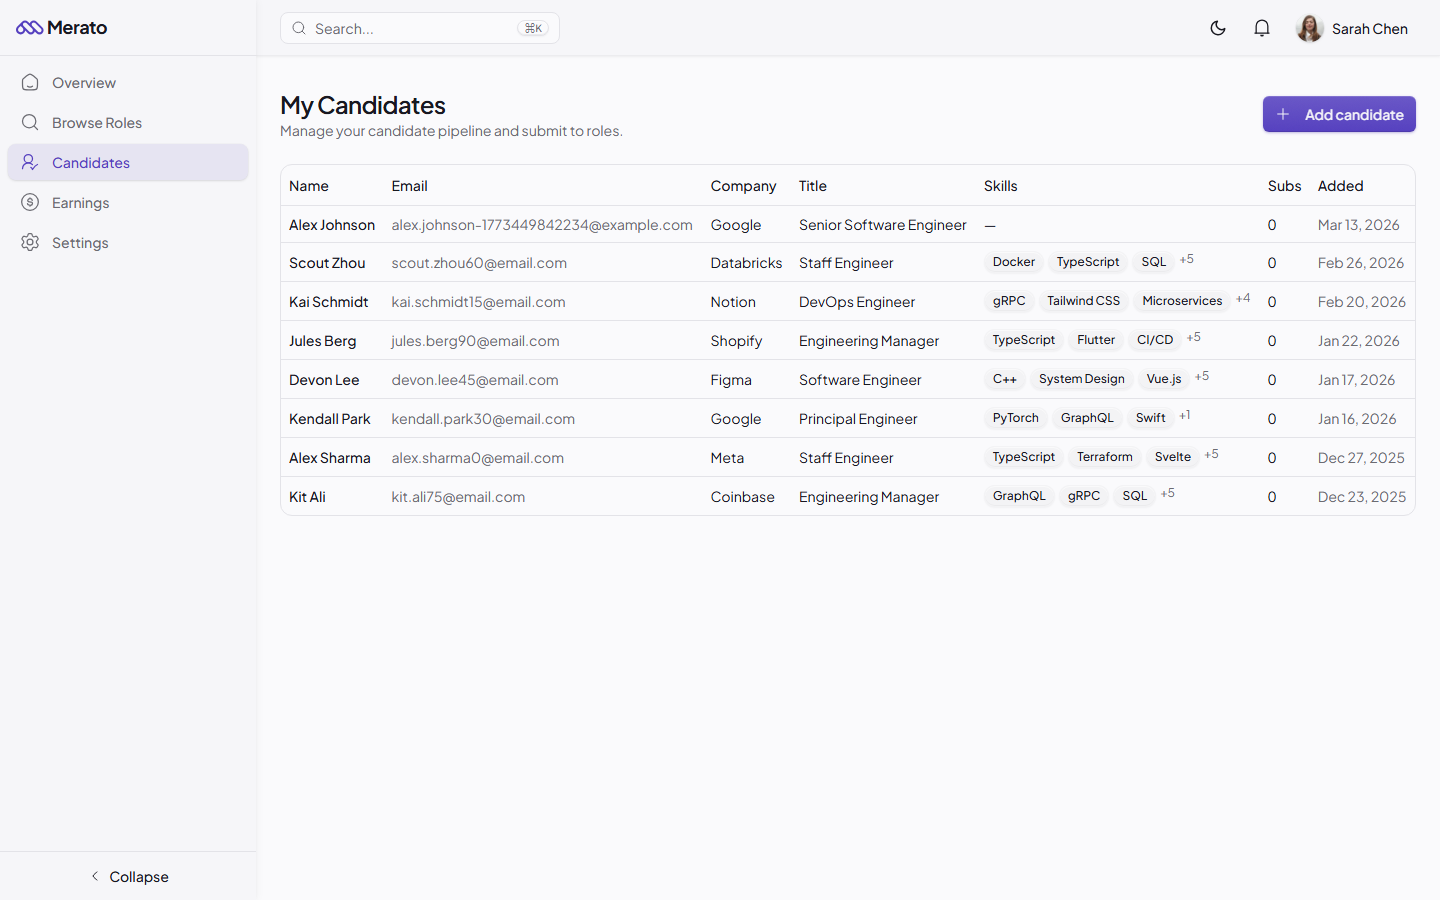Open Sarah Chen's profile avatar

pos(1310,28)
